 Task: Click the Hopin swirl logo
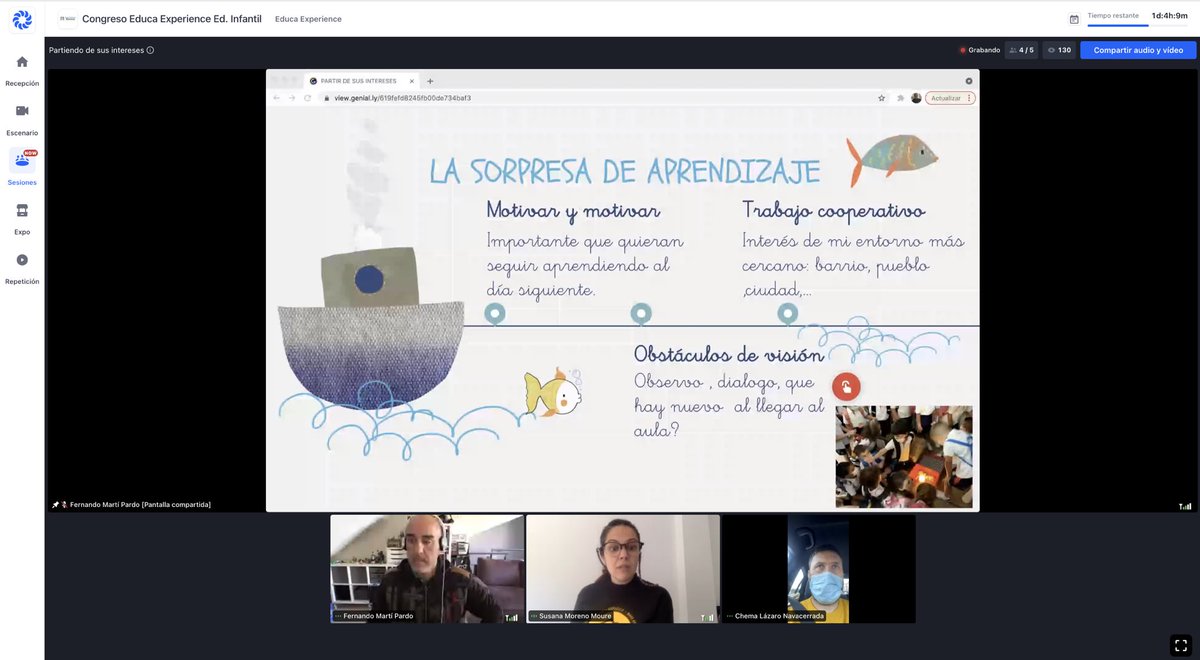(22, 19)
